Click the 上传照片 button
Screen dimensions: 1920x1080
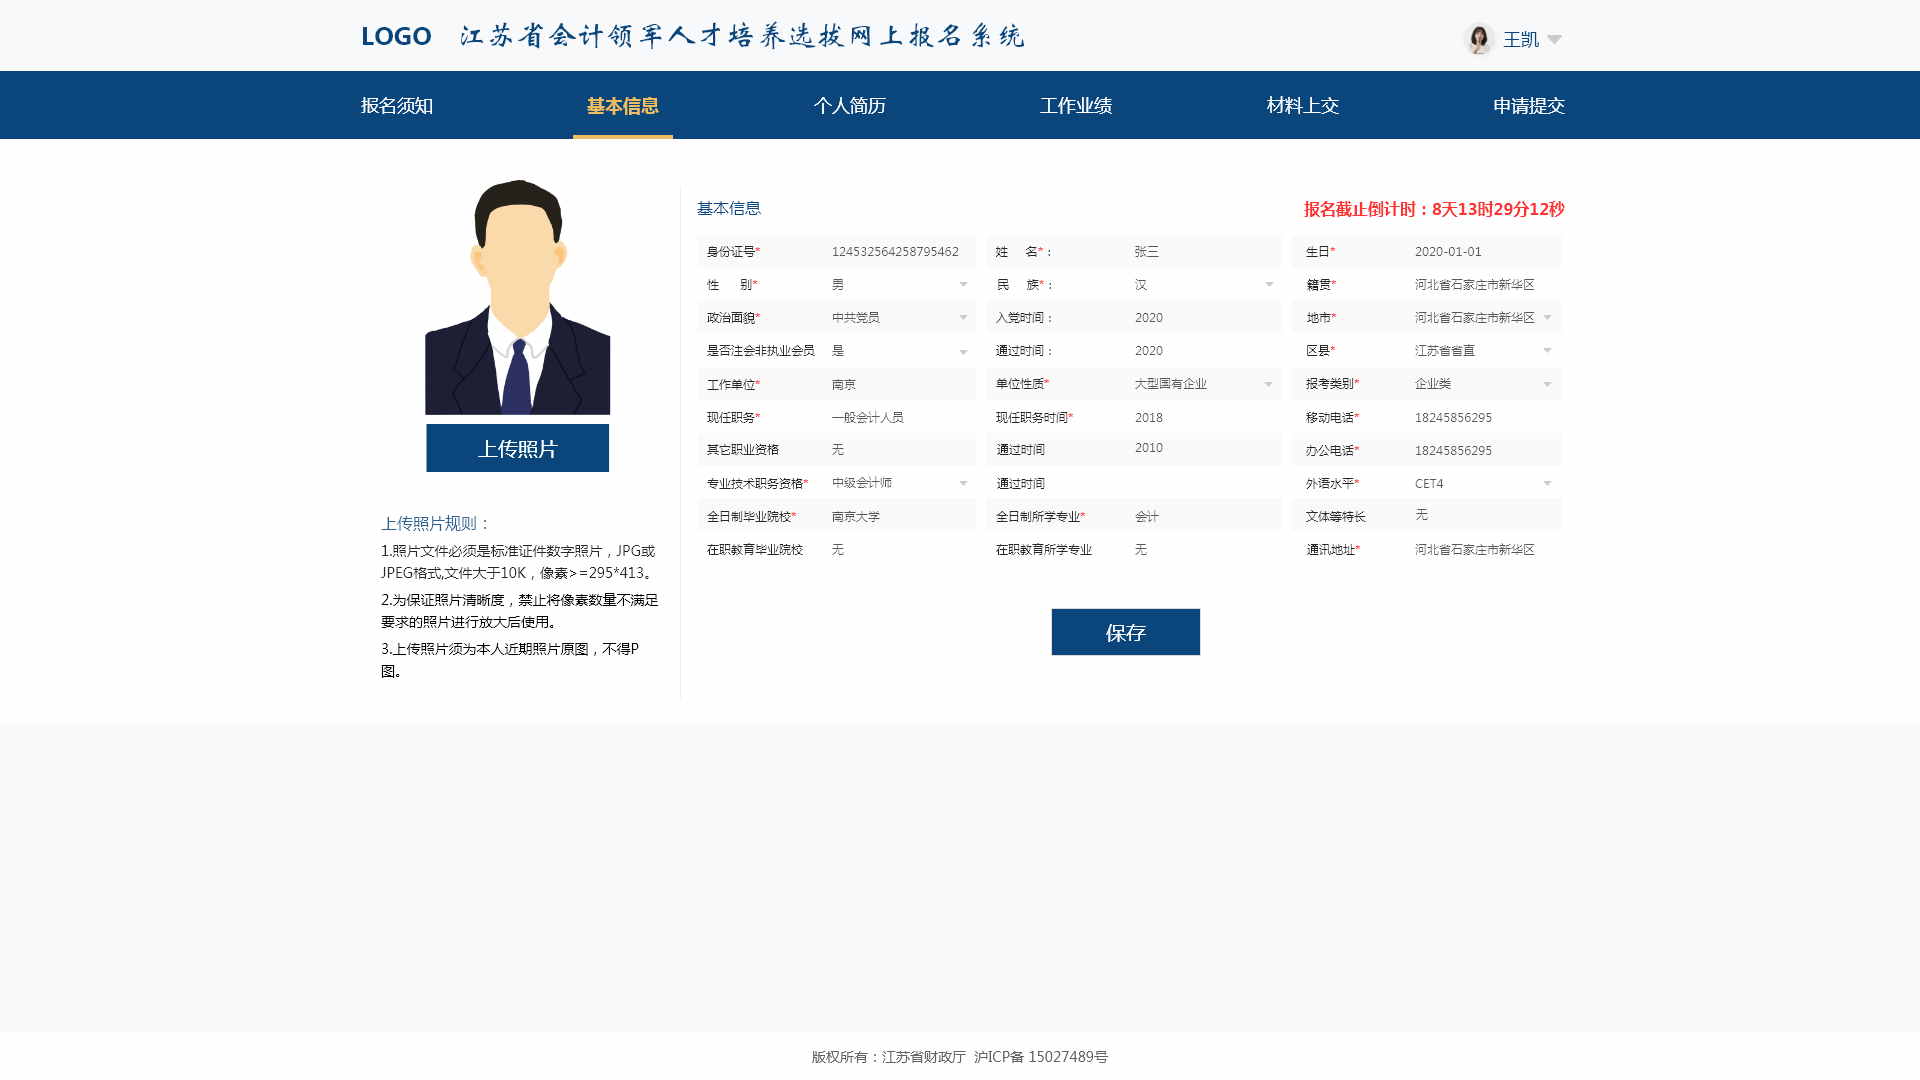(517, 448)
